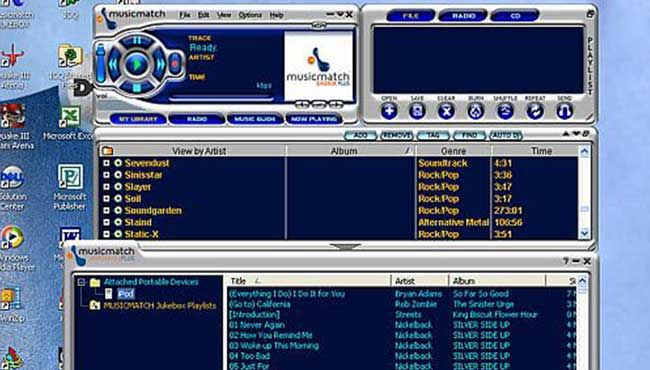
Task: Select the iPod device in tree
Action: (x=126, y=294)
